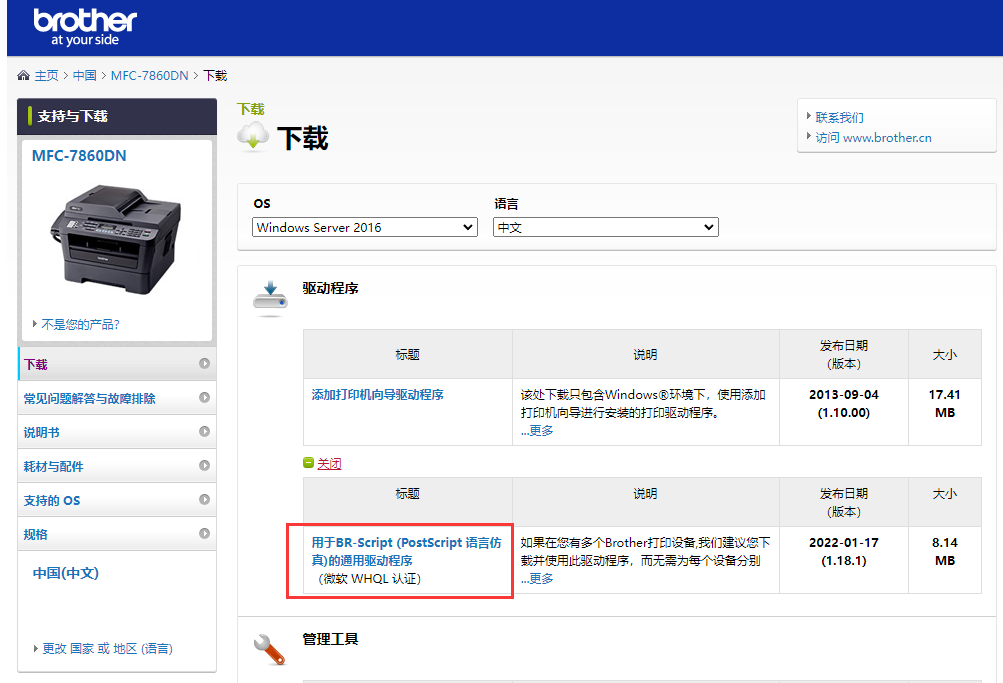Viewport: 1003px width, 683px height.
Task: Select 支持的 OS in the sidebar menu
Action: (52, 500)
